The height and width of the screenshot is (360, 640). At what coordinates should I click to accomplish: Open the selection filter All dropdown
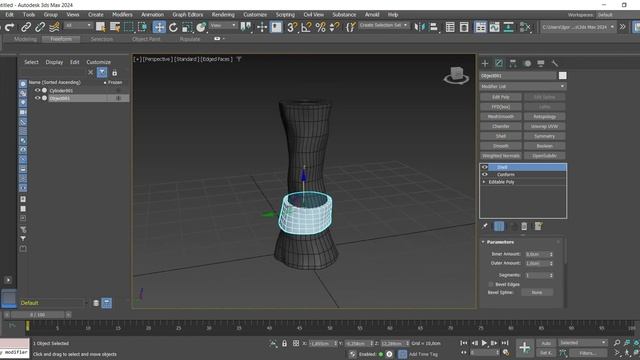point(78,25)
